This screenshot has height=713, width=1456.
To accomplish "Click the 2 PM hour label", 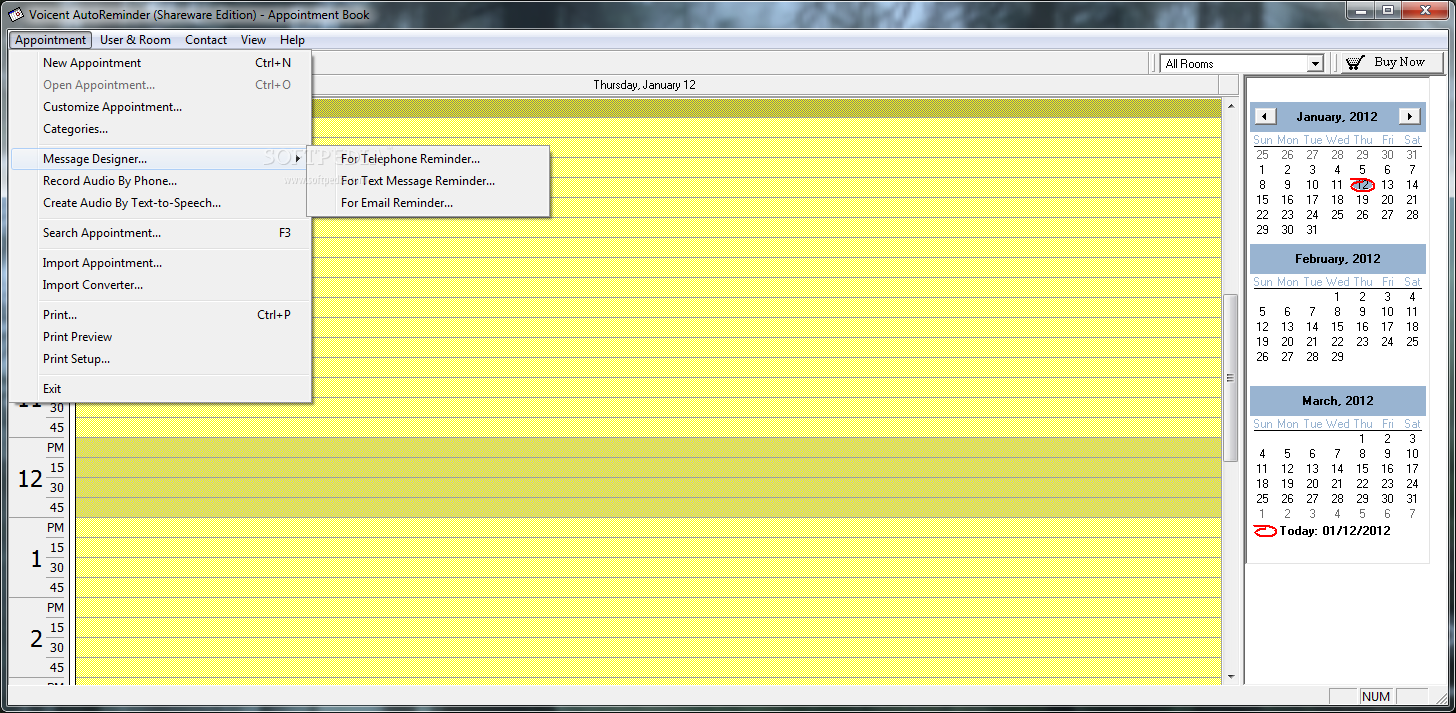I will point(36,638).
